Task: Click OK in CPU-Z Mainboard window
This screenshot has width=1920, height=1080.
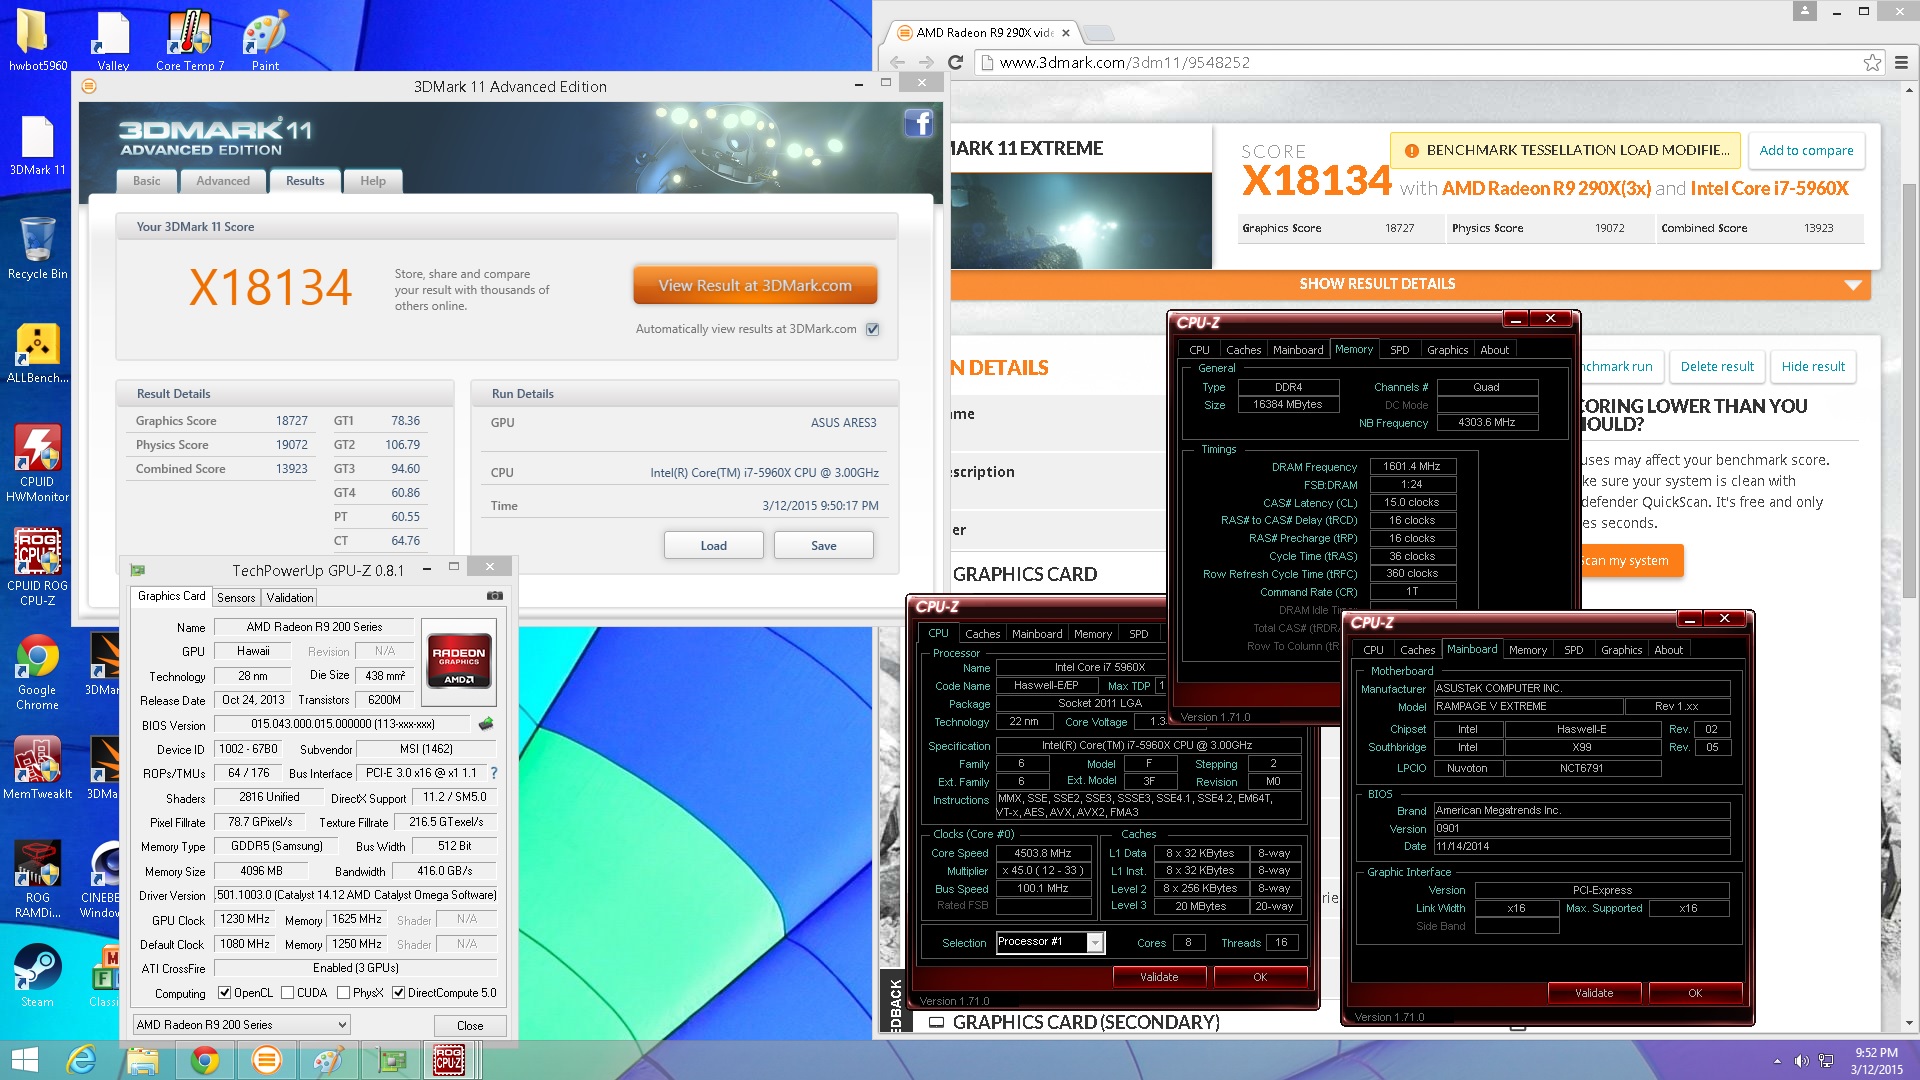Action: click(x=1695, y=993)
